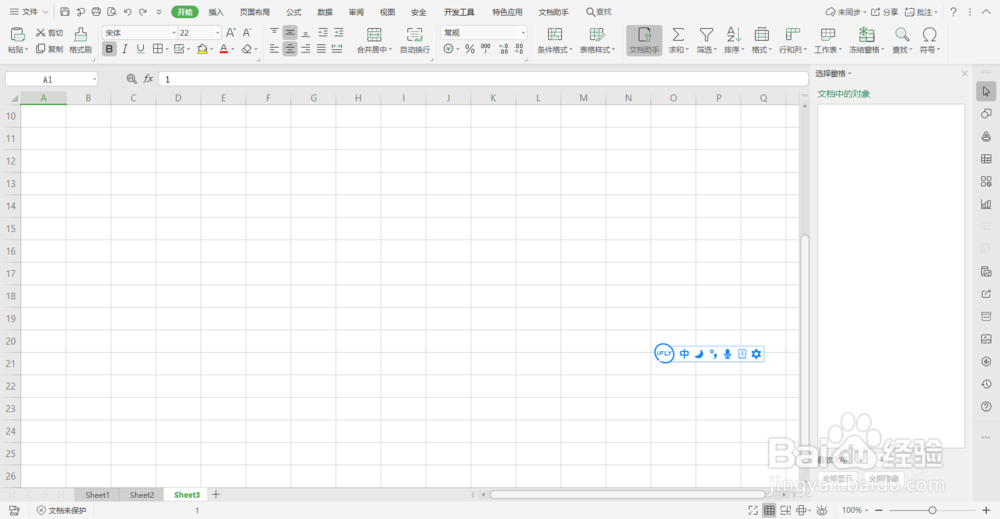Open the 插入 (Insert) ribbon tab

[216, 12]
